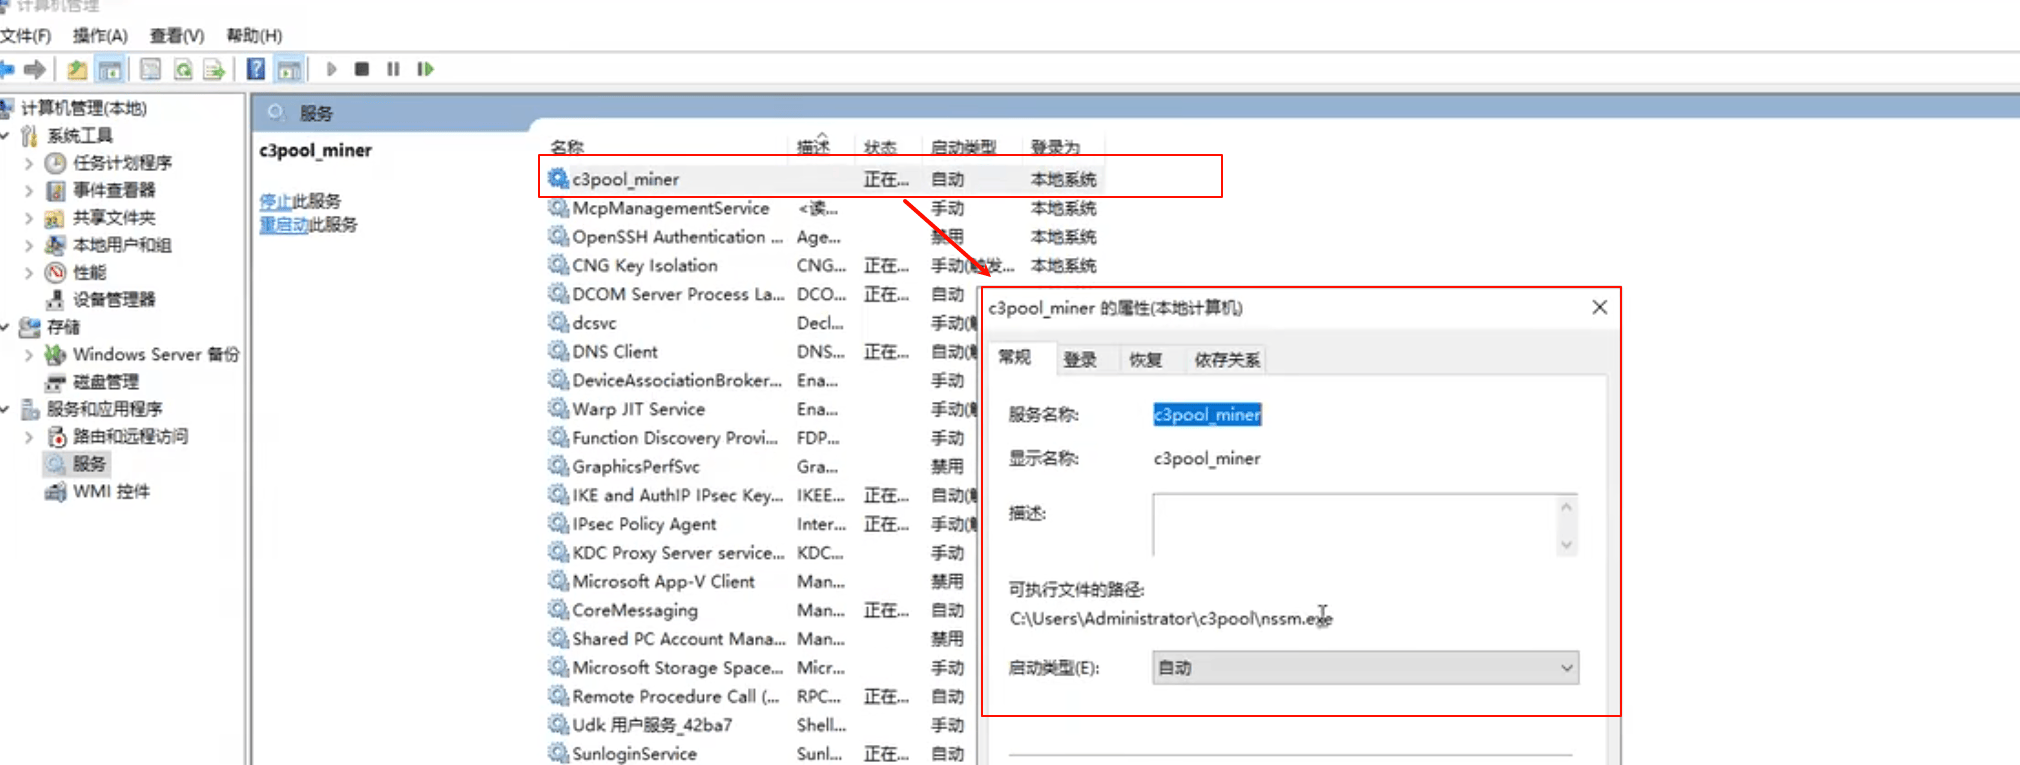The image size is (2020, 765).
Task: Click the 名称 column header
Action: [x=567, y=147]
